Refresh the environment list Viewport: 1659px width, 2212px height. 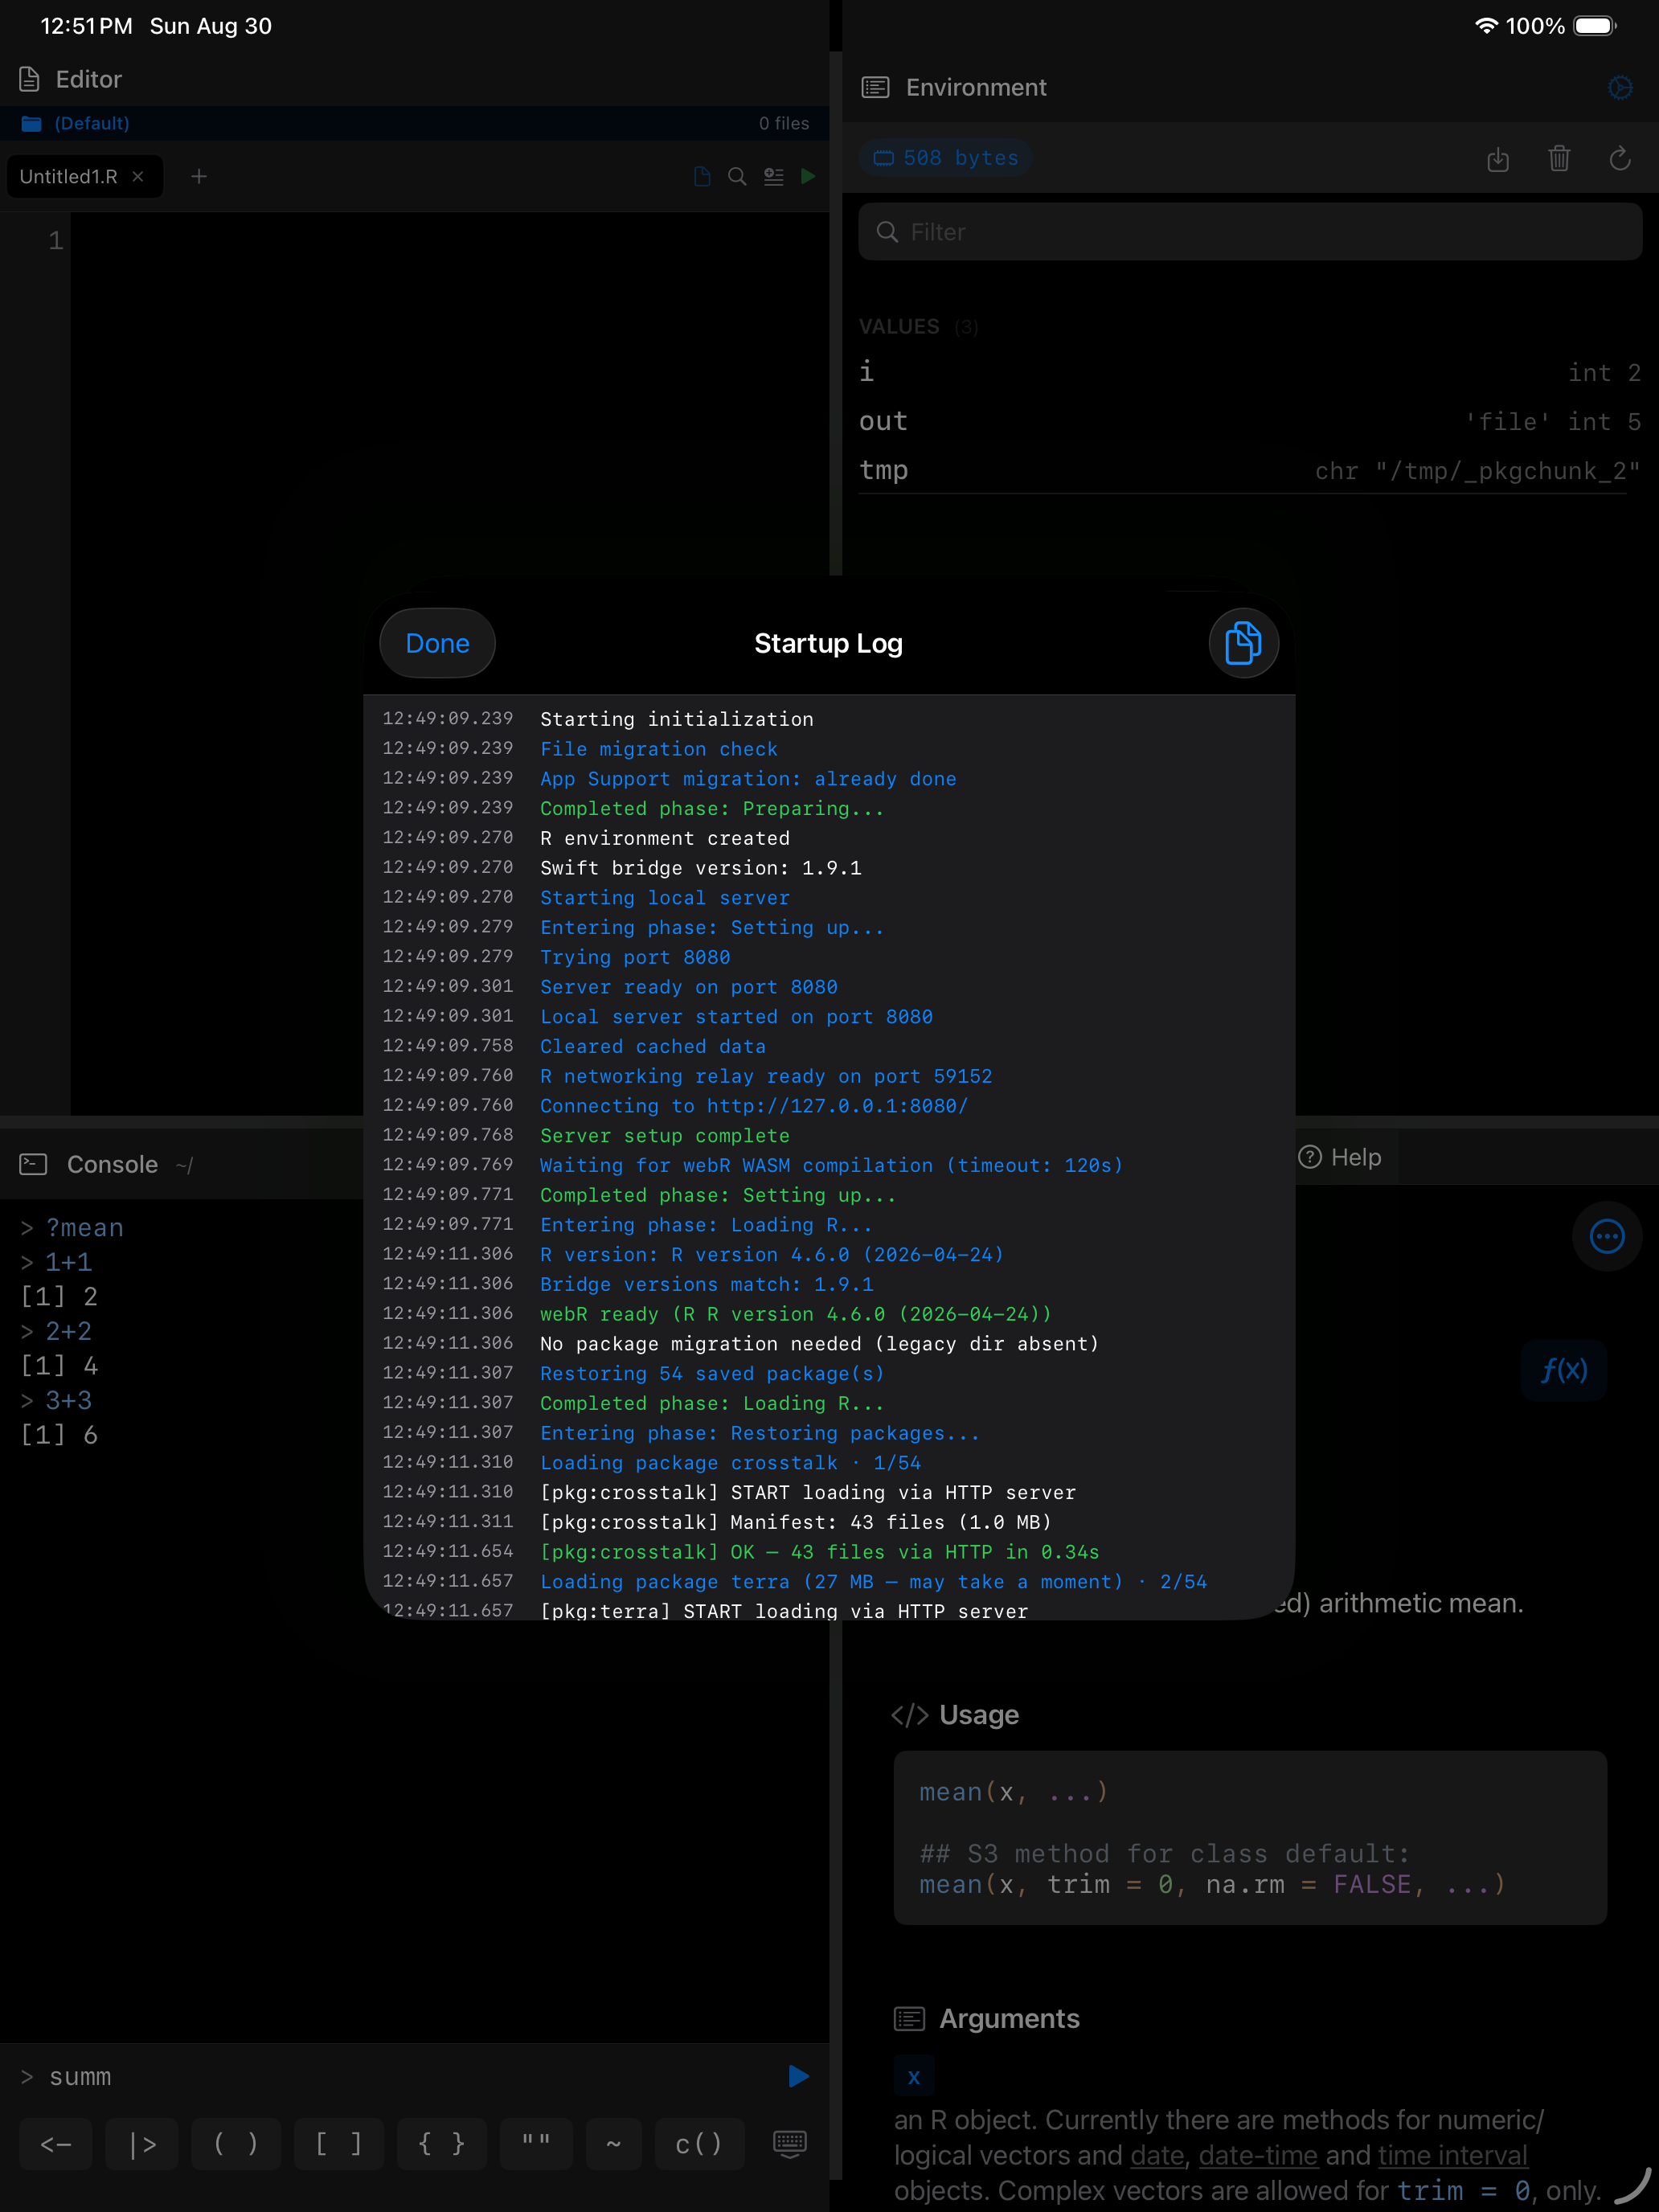pyautogui.click(x=1620, y=158)
